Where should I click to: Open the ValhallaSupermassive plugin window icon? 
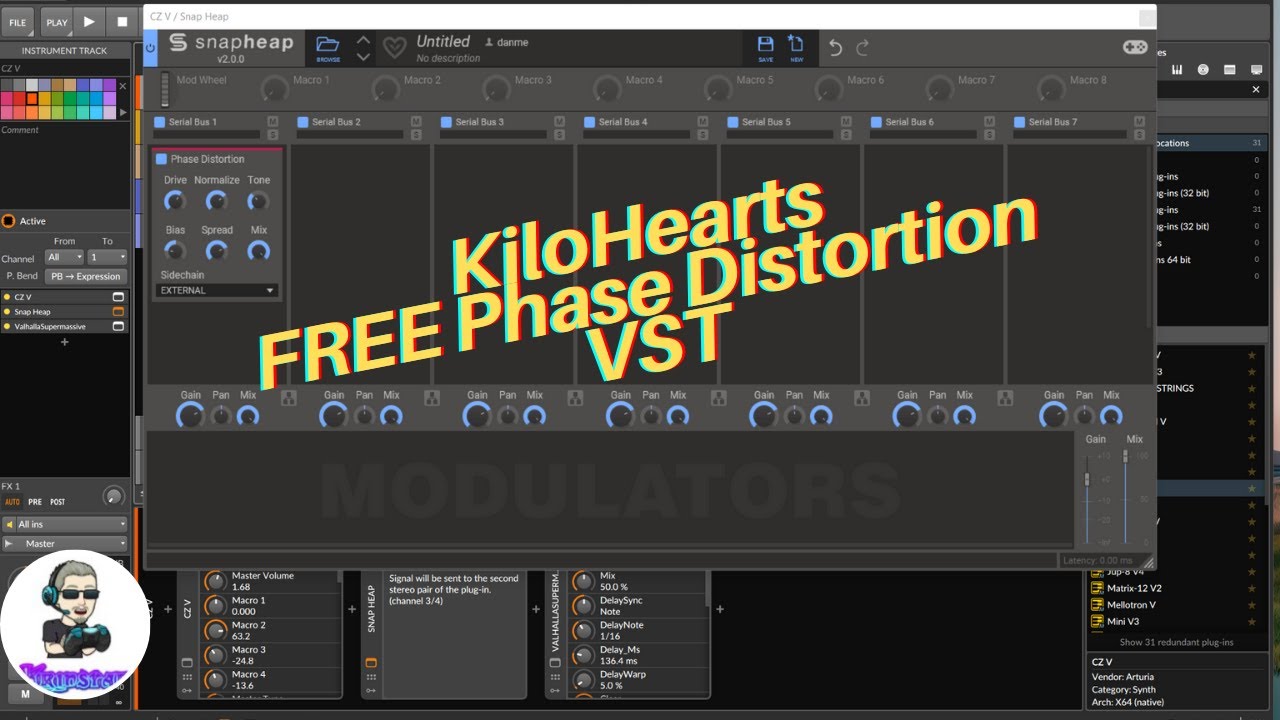pos(118,326)
